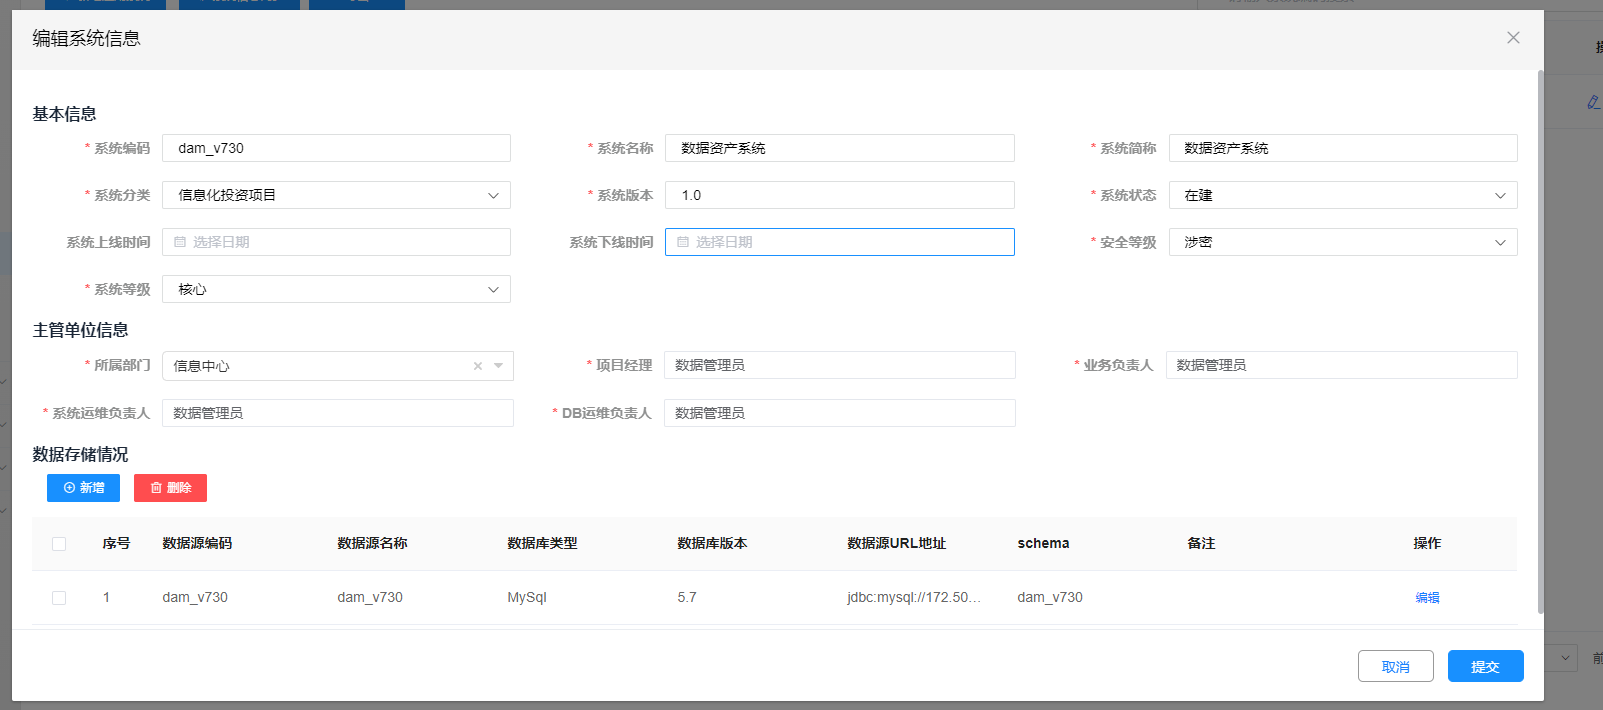Close the edit system info dialog
The height and width of the screenshot is (710, 1603).
(1513, 38)
